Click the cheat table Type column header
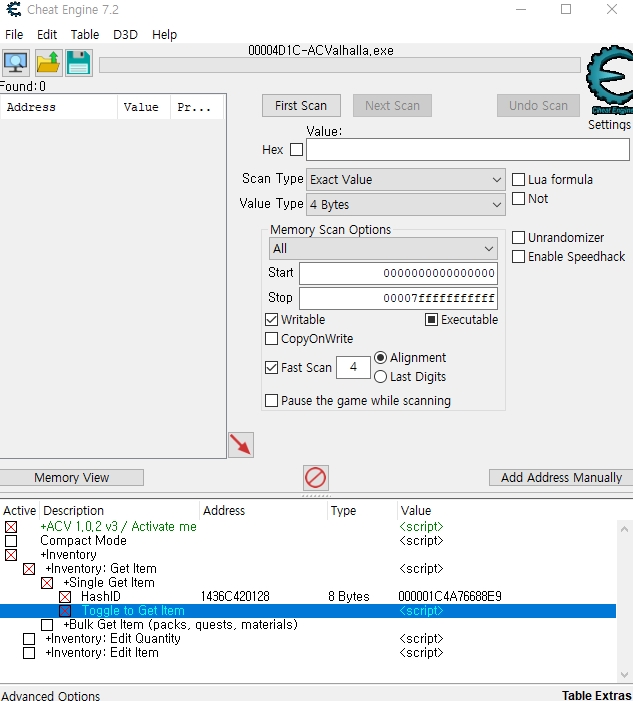The height and width of the screenshot is (701, 633). pos(362,511)
